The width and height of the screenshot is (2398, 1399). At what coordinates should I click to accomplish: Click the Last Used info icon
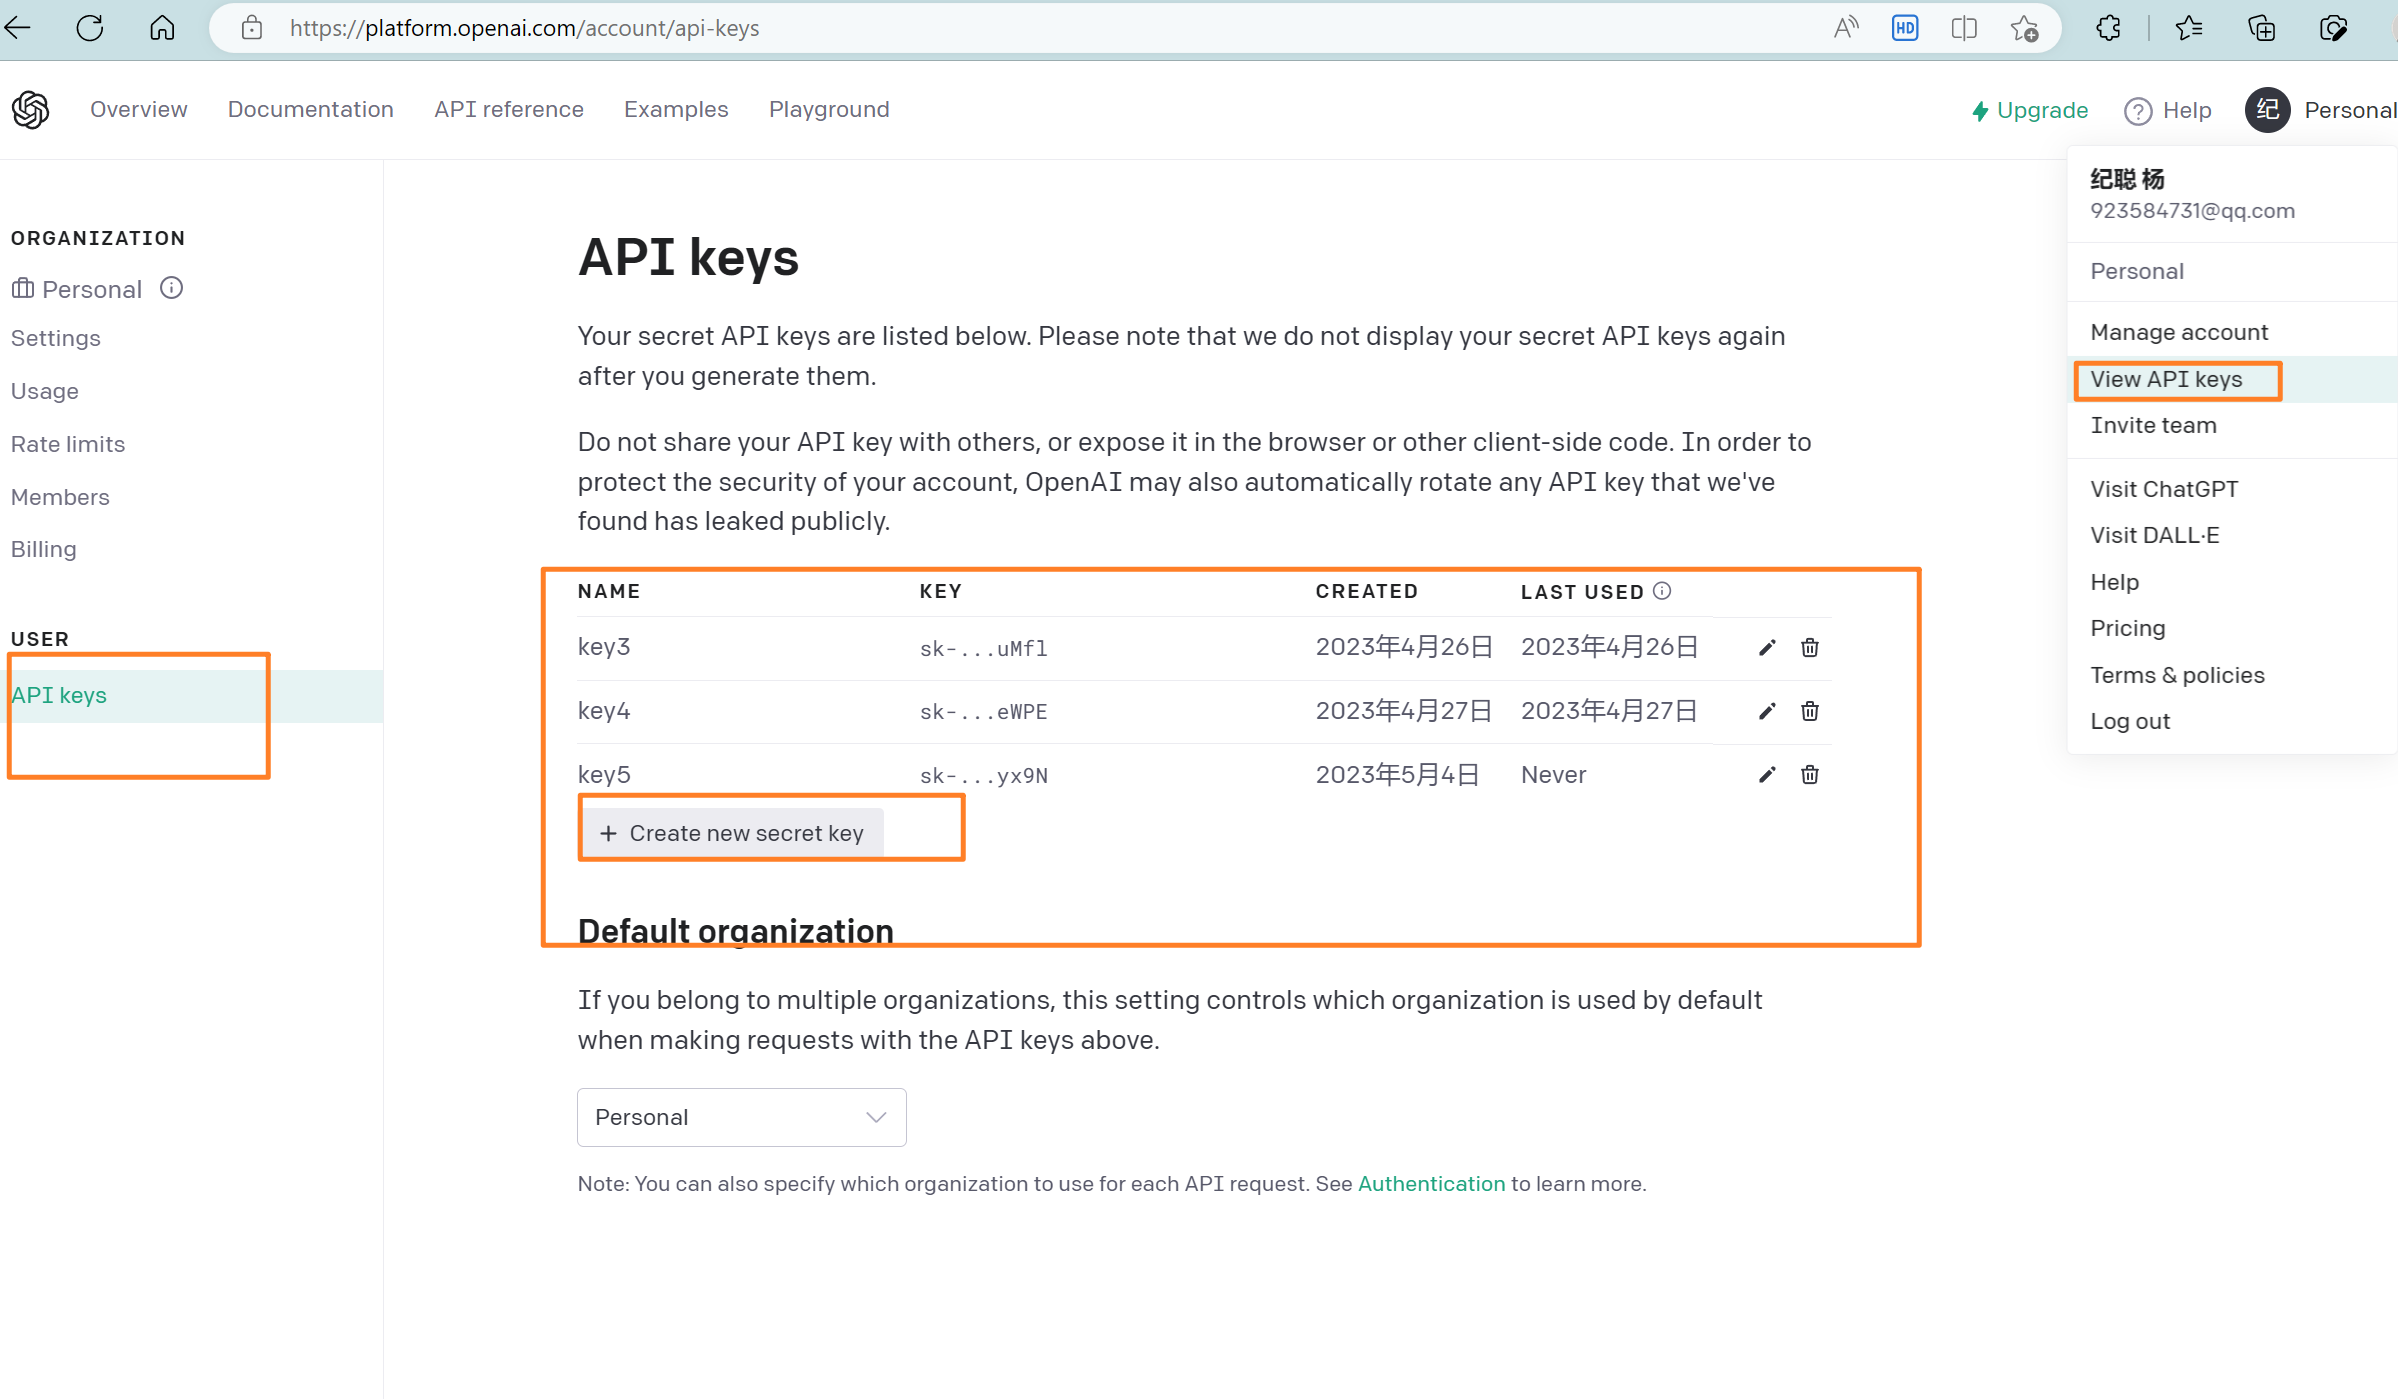1662,591
